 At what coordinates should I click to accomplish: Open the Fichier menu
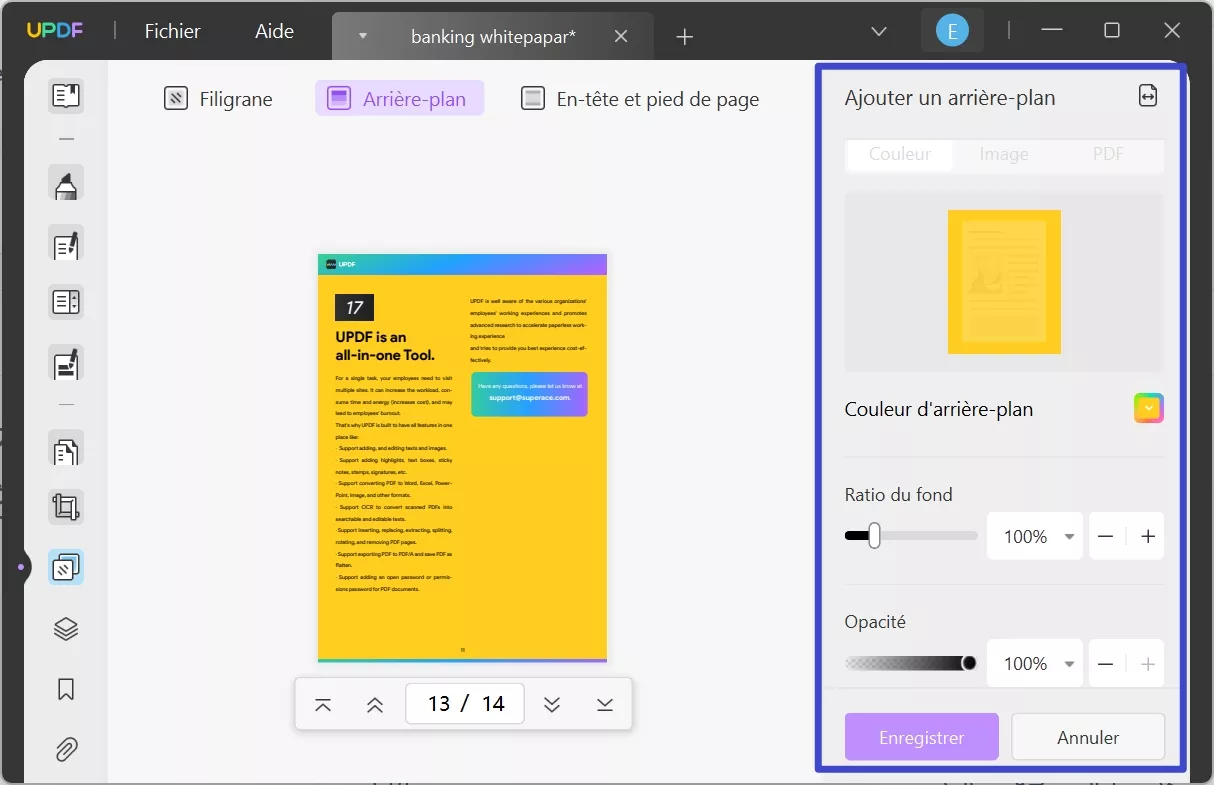[172, 31]
